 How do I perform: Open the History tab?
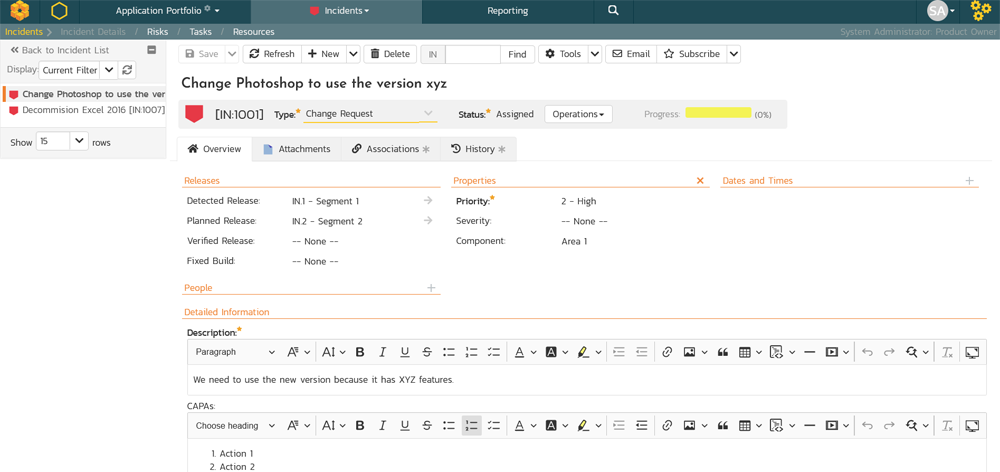478,149
